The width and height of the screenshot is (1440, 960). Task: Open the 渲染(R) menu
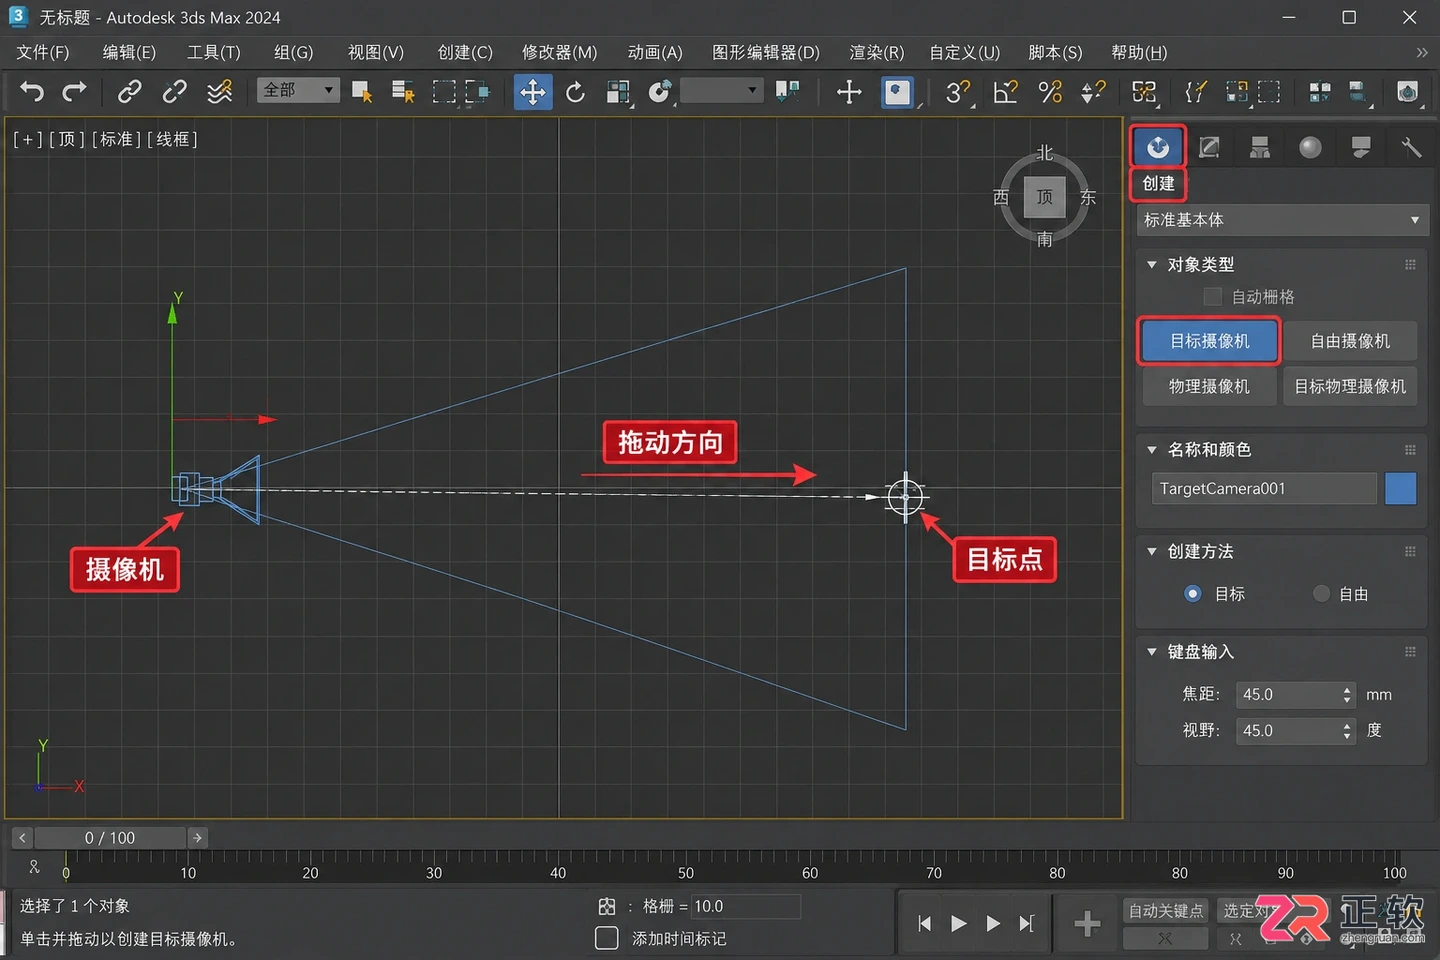(876, 52)
